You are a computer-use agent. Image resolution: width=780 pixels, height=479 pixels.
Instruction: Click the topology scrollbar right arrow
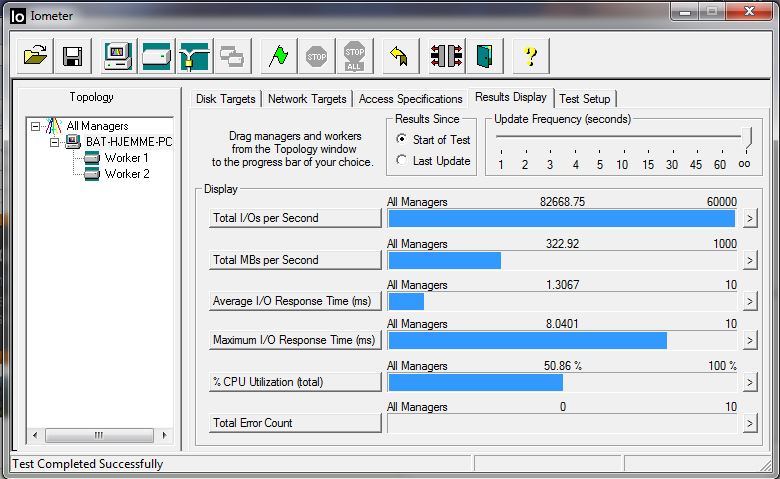(x=165, y=435)
